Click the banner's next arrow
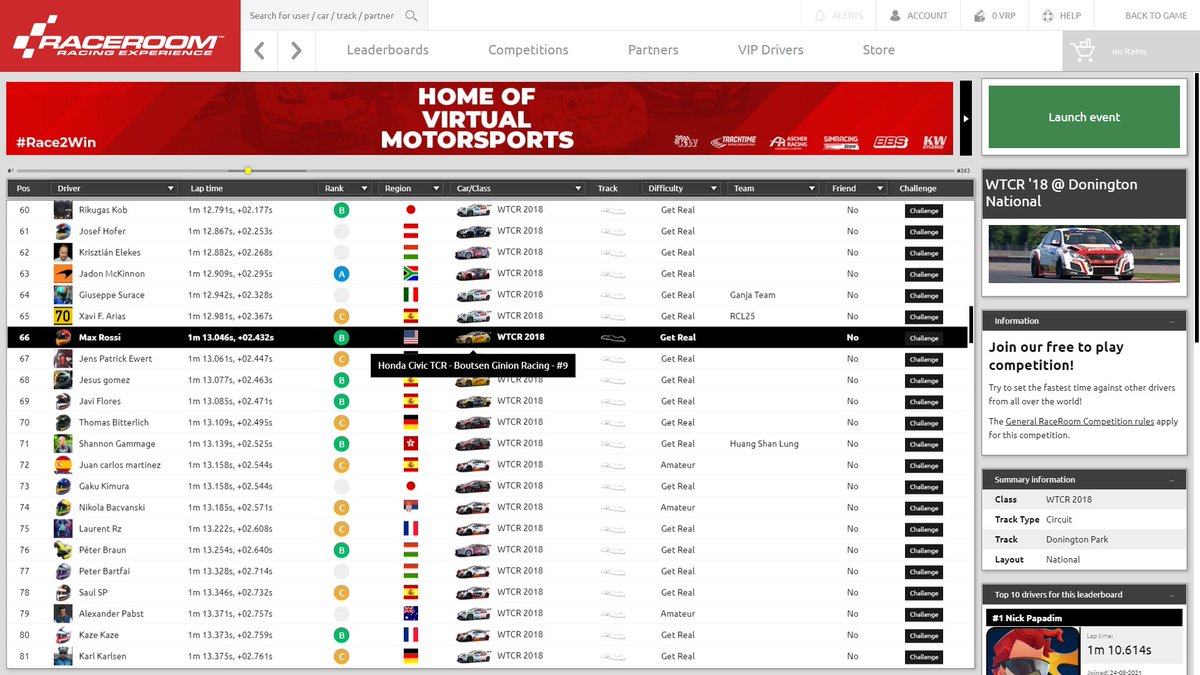The image size is (1200, 675). tap(965, 118)
